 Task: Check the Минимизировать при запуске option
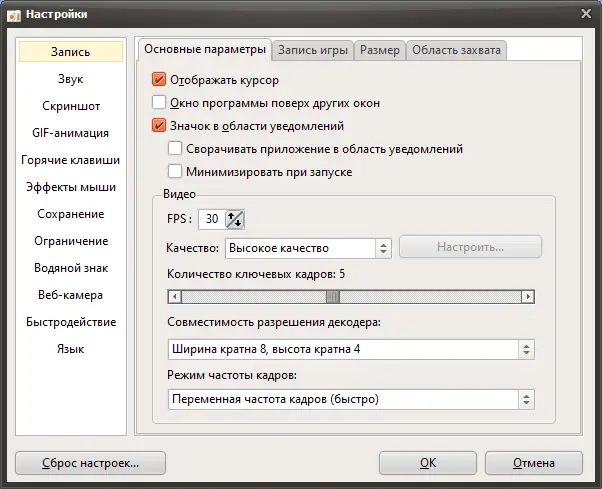coord(176,172)
